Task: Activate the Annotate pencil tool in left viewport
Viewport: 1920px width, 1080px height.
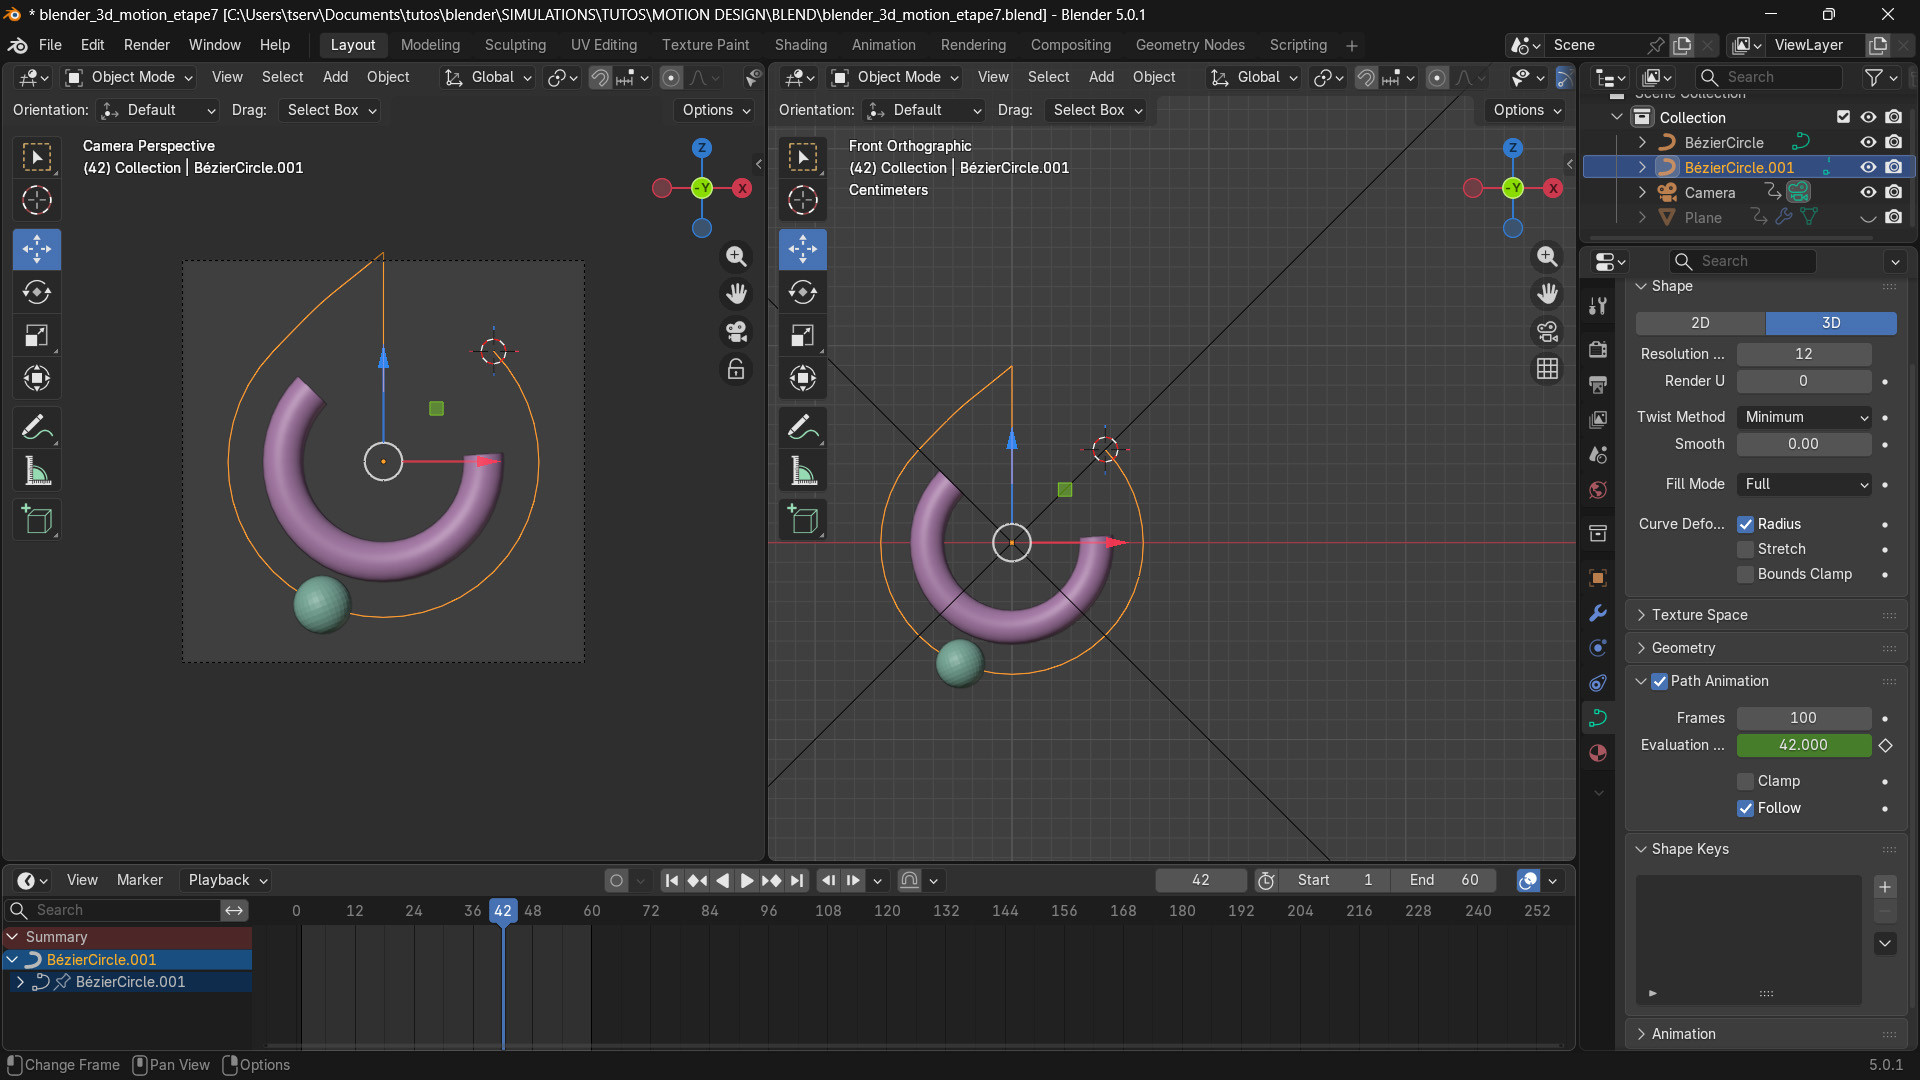Action: coord(37,428)
